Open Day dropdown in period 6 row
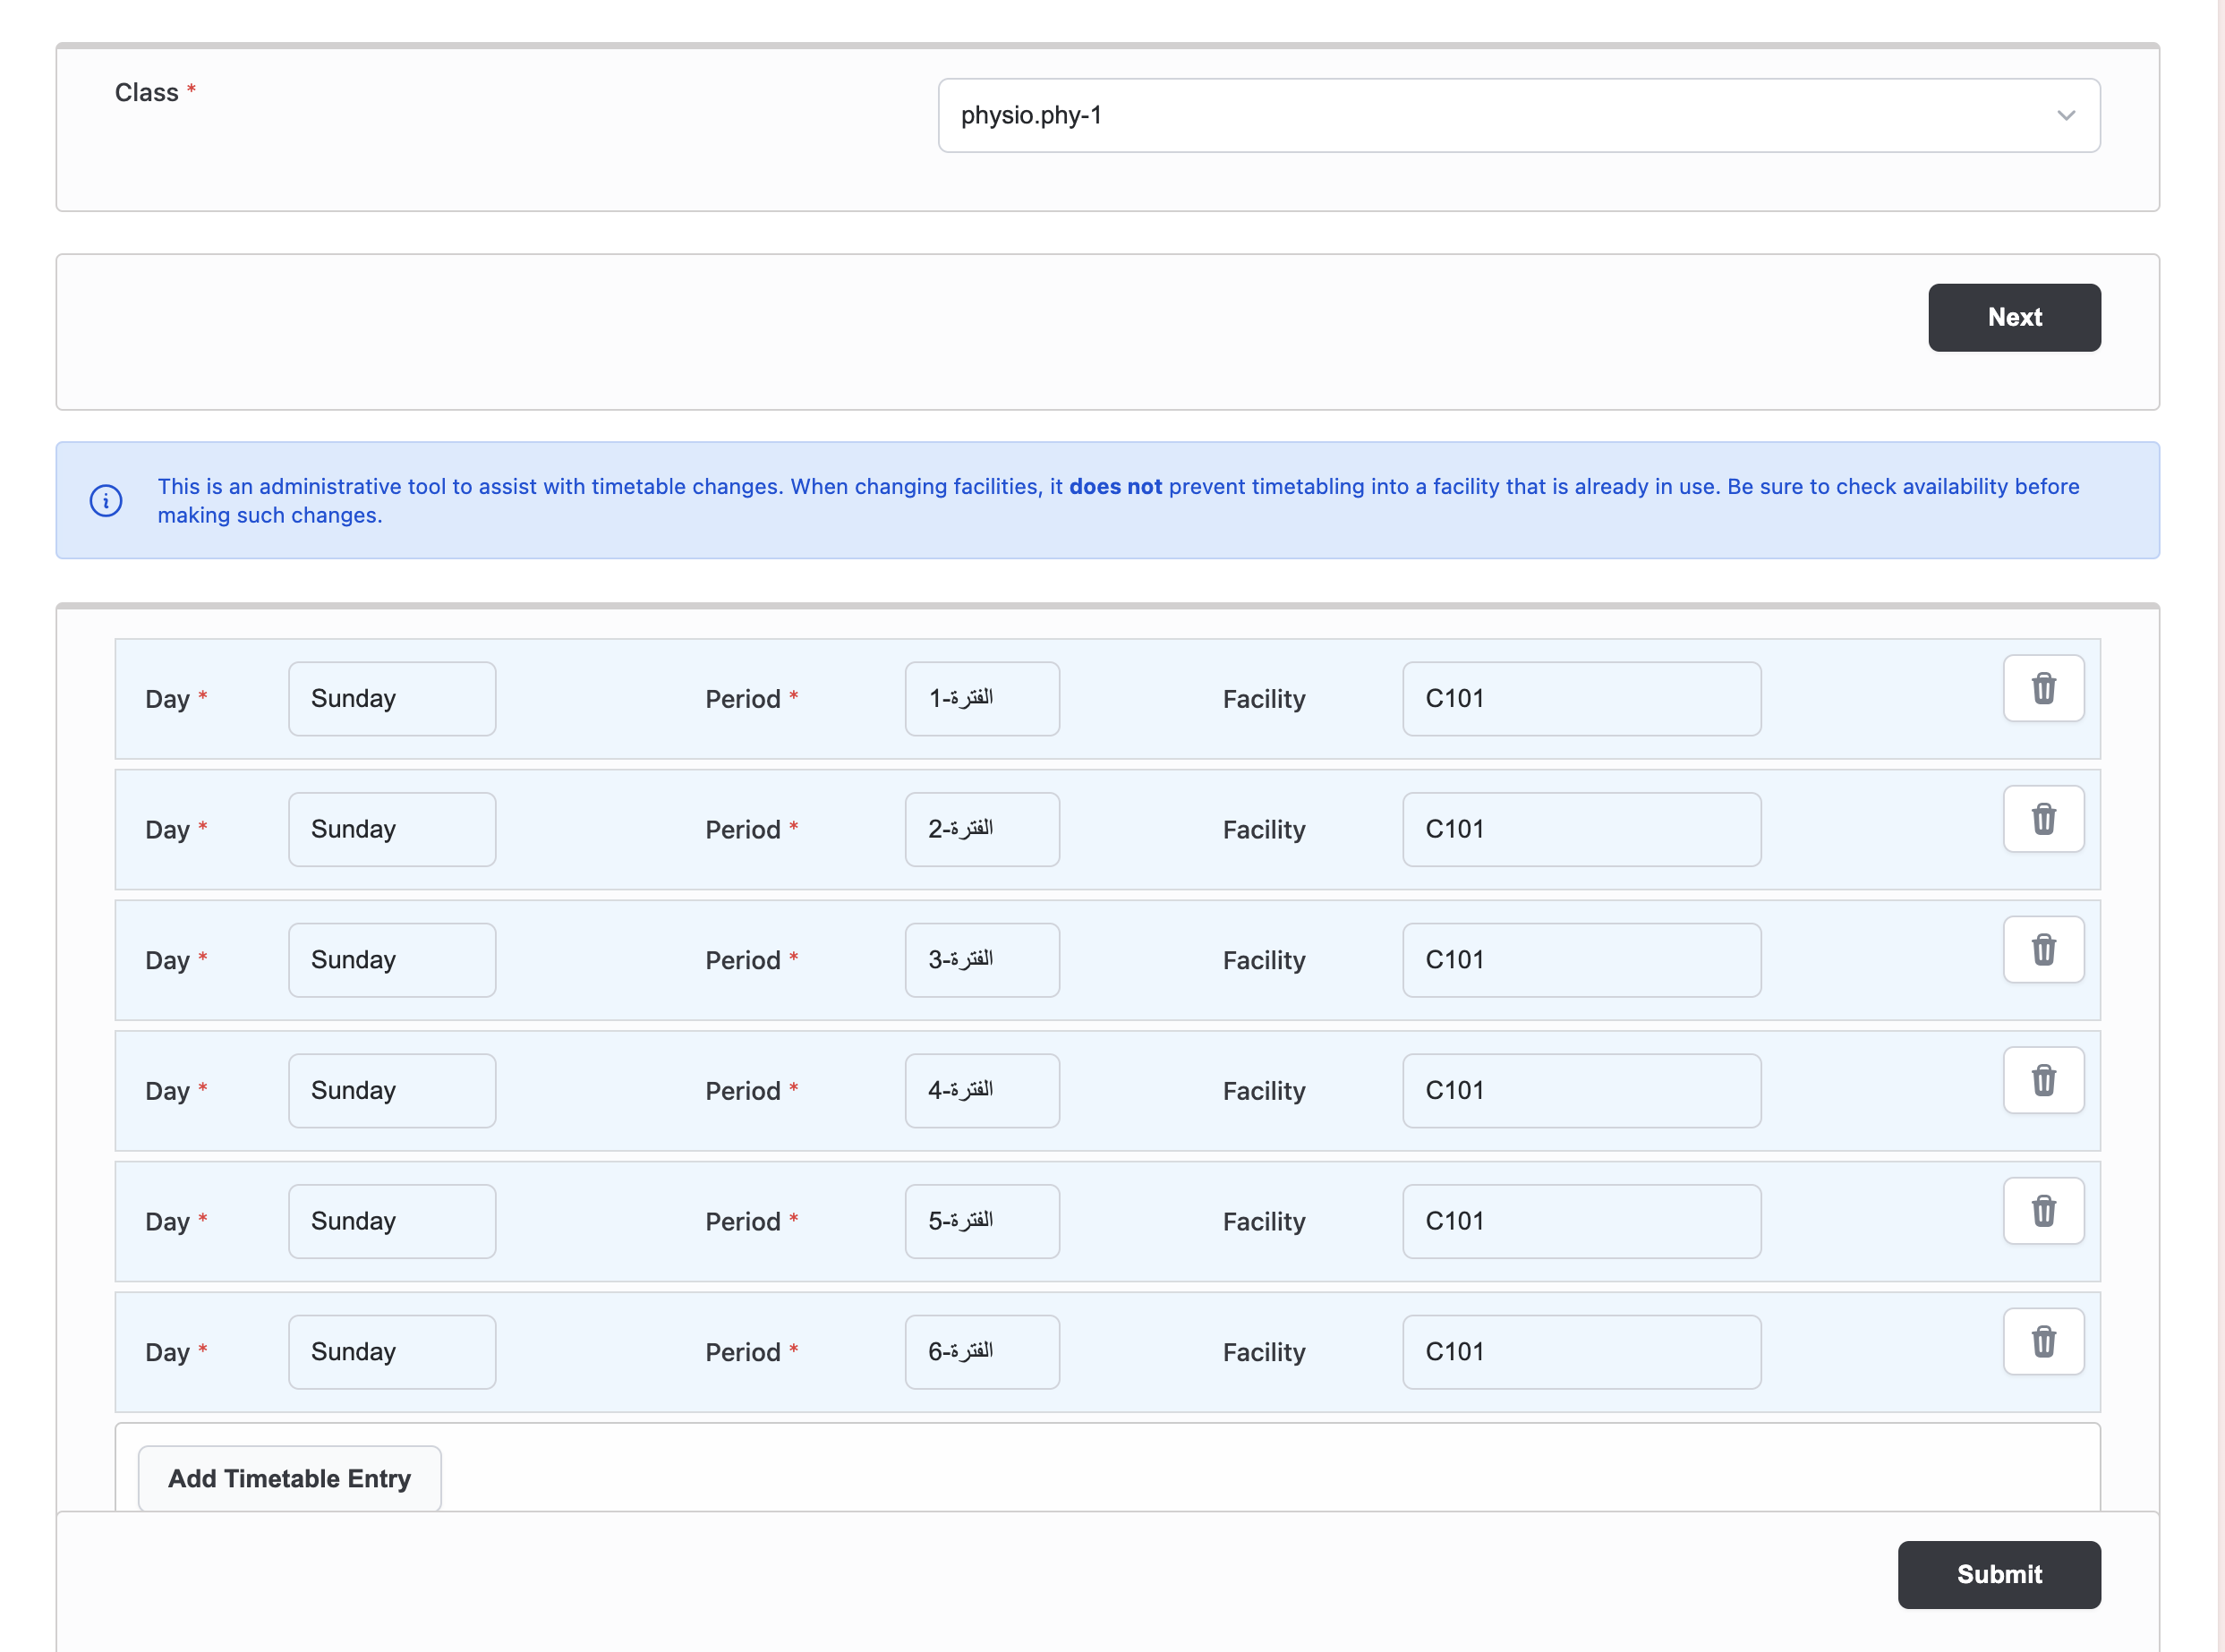The height and width of the screenshot is (1652, 2225). click(x=392, y=1352)
